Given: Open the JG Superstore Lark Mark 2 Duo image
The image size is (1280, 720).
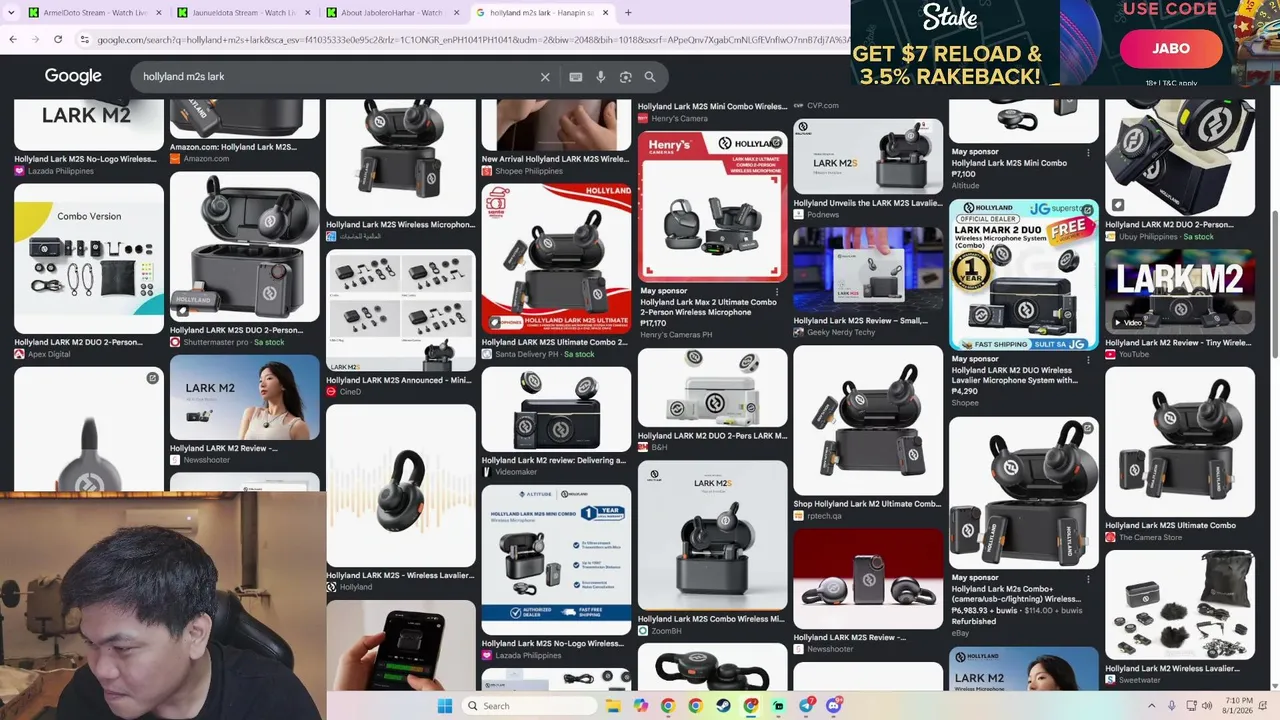Looking at the screenshot, I should (1024, 275).
